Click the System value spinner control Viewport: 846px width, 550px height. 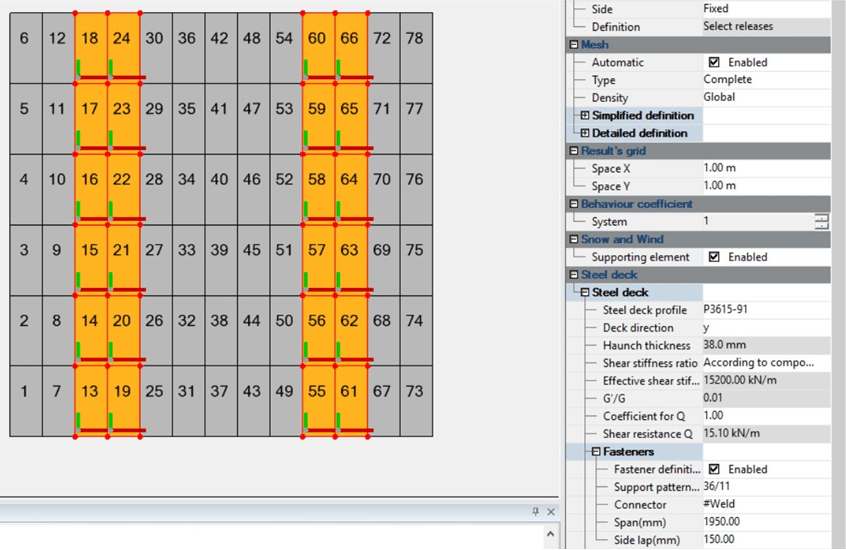(821, 222)
